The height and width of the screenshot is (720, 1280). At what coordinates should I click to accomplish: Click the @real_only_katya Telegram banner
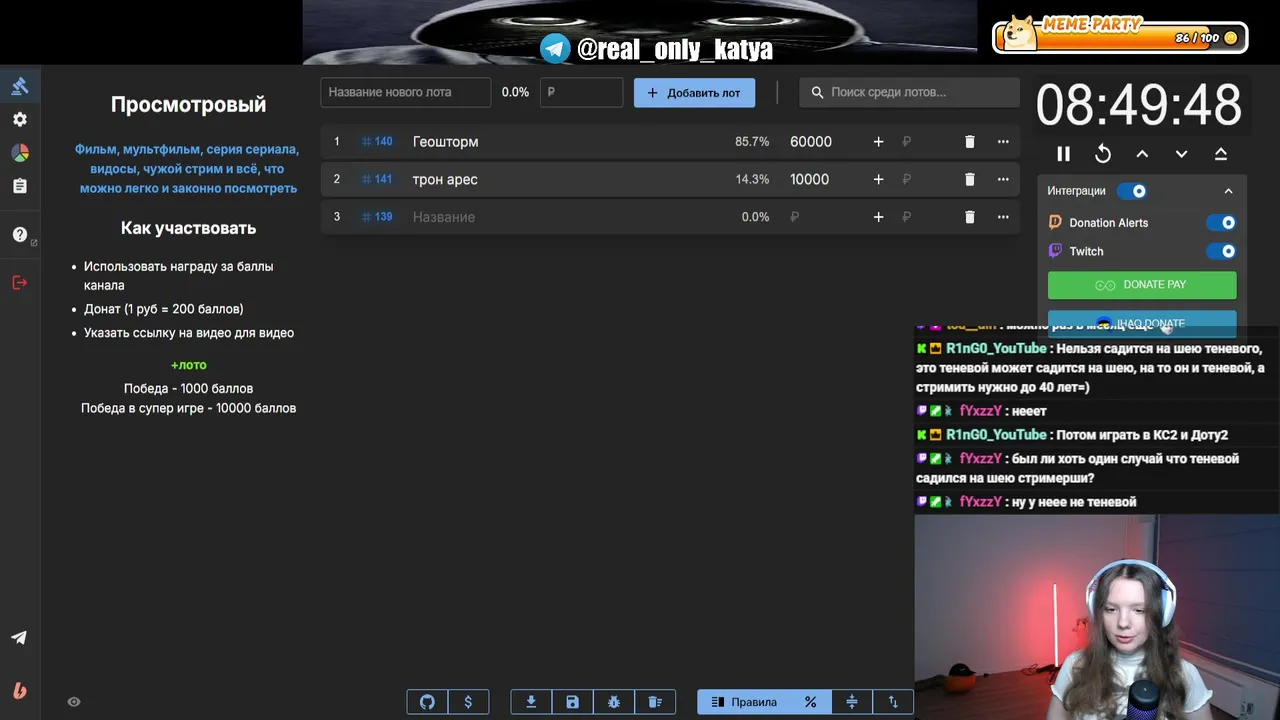tap(657, 49)
